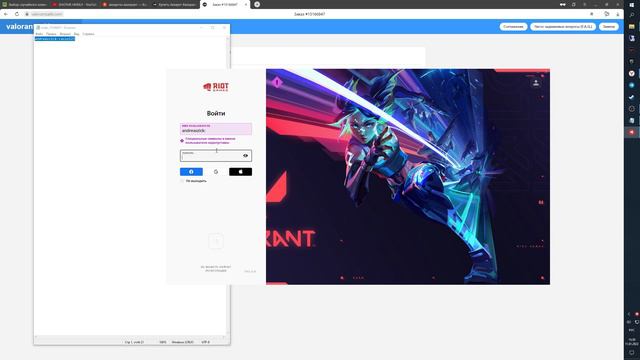This screenshot has width=640, height=360.
Task: Open the Справка menu in Notepad
Action: tap(88, 34)
